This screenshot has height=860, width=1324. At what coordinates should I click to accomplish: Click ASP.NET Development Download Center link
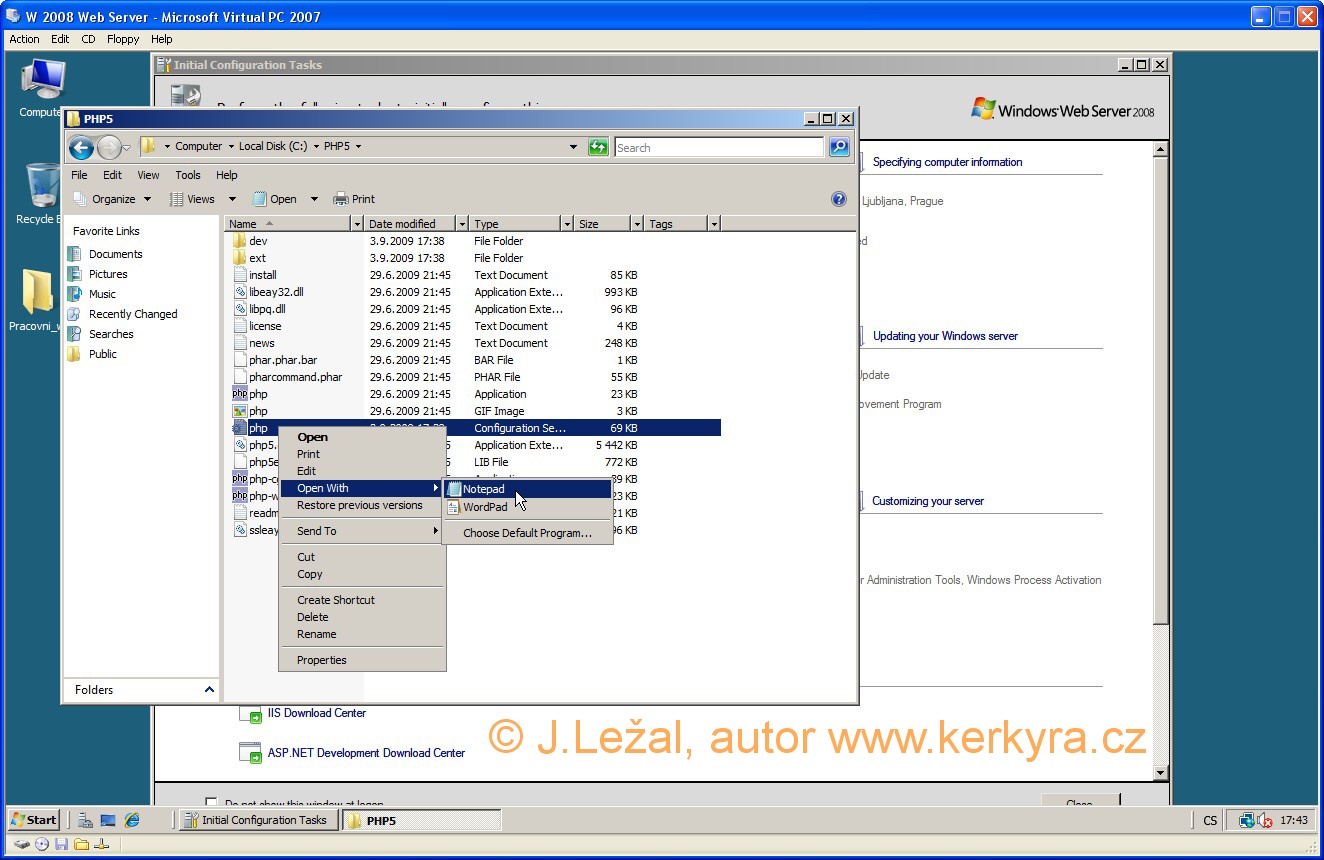(x=366, y=753)
